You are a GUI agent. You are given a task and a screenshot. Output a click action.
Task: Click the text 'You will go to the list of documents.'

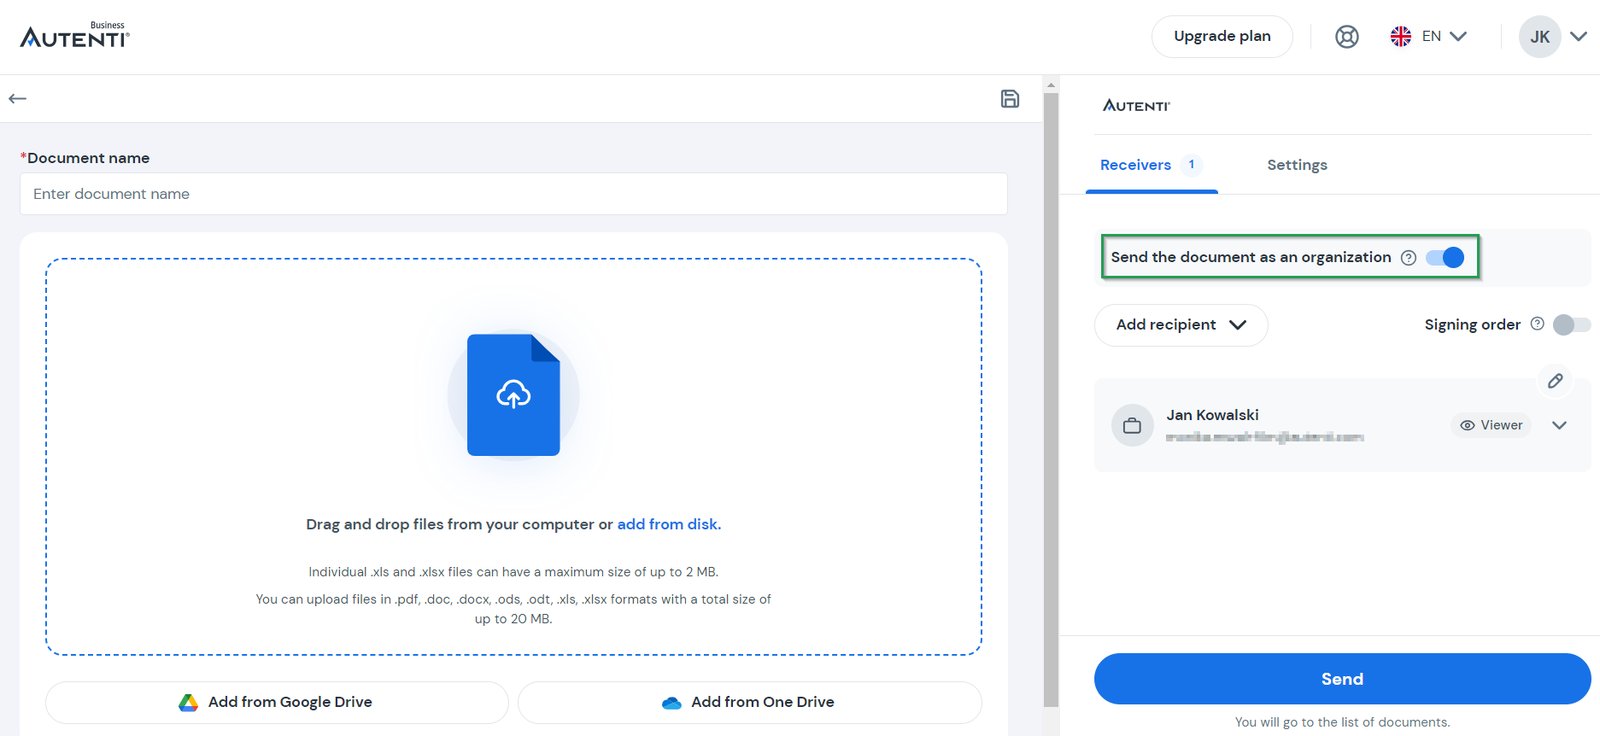pyautogui.click(x=1342, y=722)
